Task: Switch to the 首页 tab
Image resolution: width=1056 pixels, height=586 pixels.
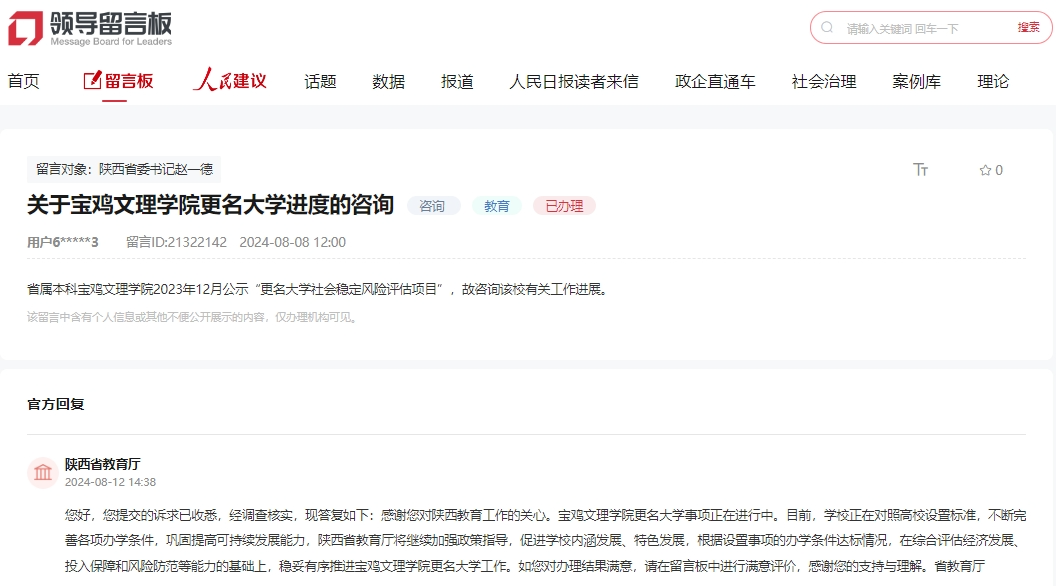Action: [23, 80]
